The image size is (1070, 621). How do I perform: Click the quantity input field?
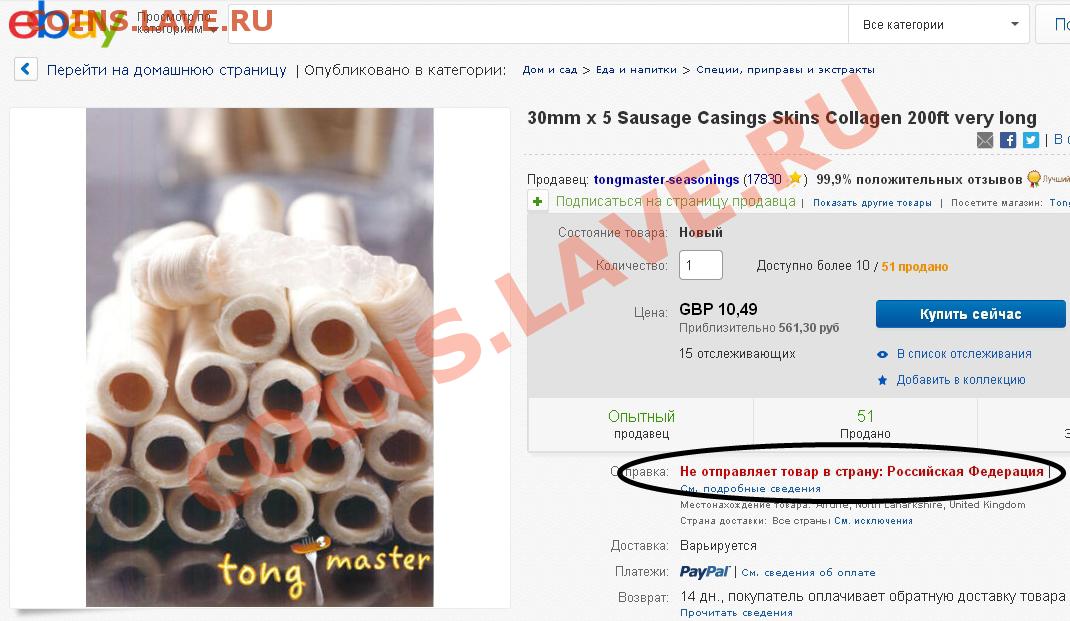(x=701, y=265)
